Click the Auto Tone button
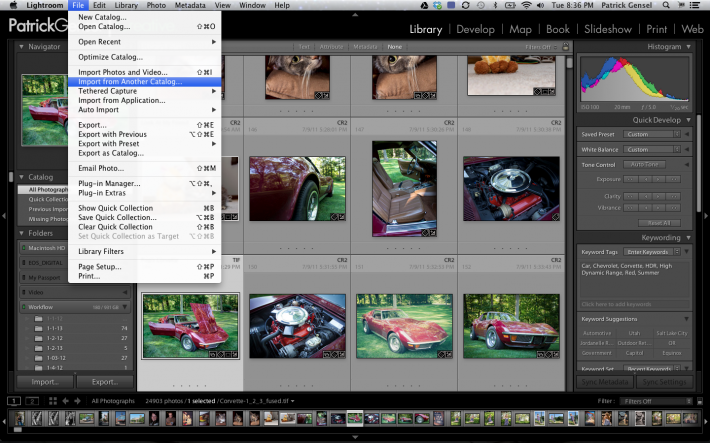This screenshot has height=443, width=710. (644, 164)
